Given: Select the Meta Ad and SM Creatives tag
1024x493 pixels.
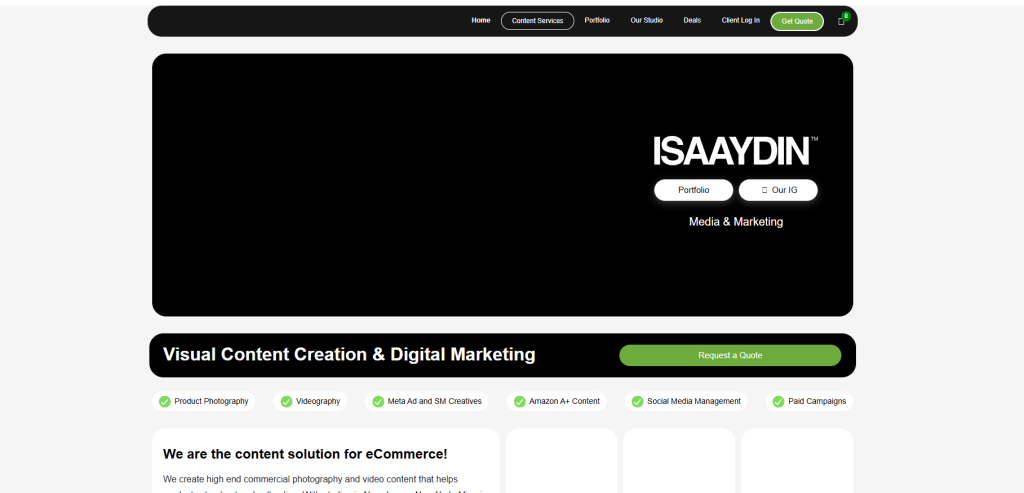Looking at the screenshot, I should 427,402.
